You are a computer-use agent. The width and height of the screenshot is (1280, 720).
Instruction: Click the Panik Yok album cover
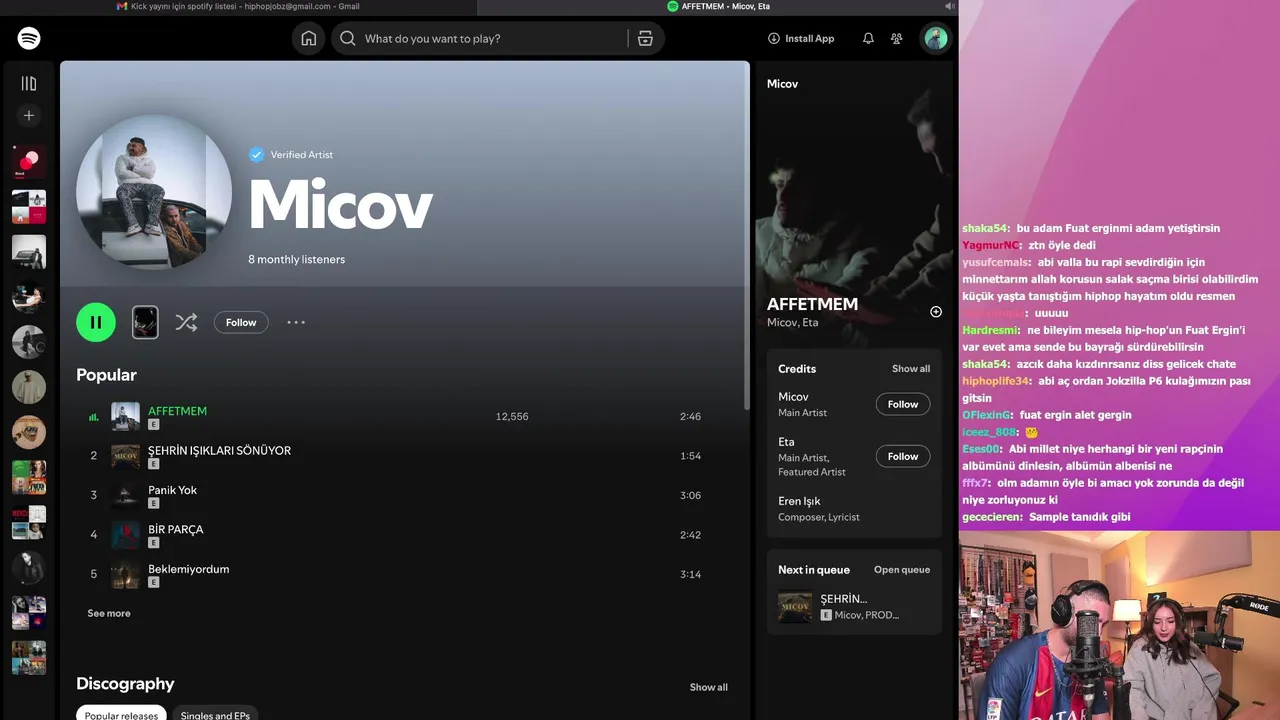(x=125, y=496)
